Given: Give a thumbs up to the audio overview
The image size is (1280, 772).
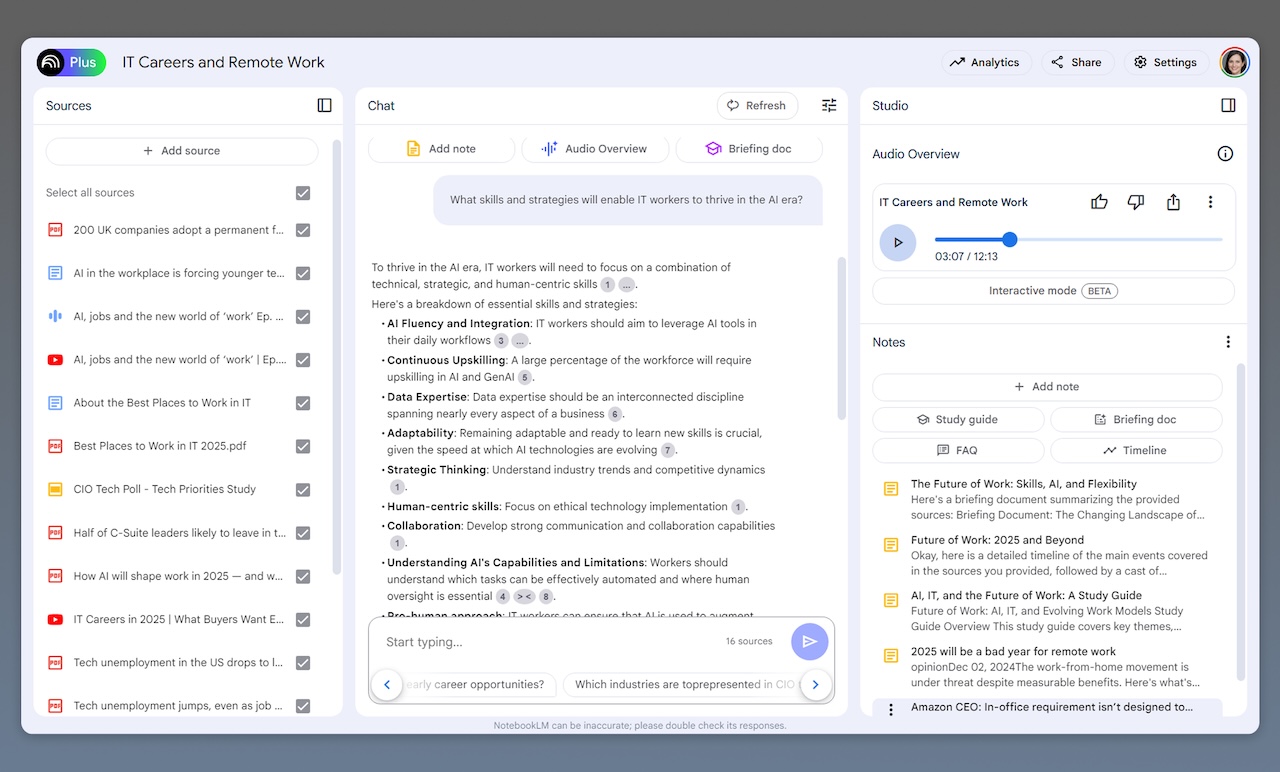Looking at the screenshot, I should [x=1098, y=201].
